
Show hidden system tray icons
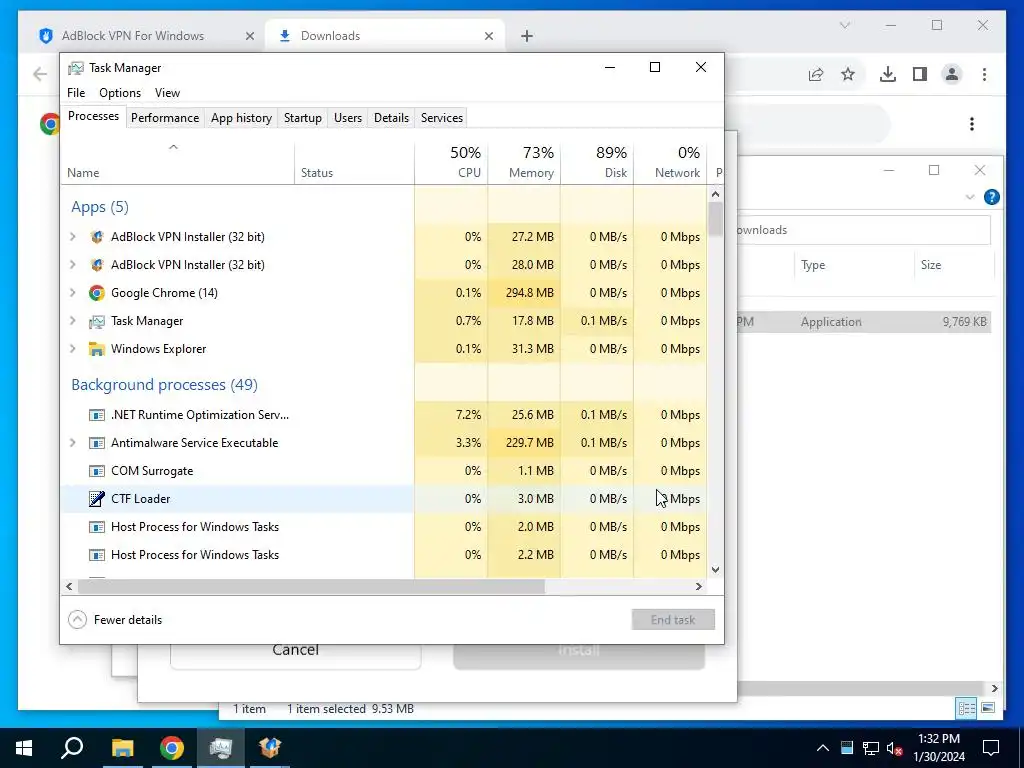[823, 748]
